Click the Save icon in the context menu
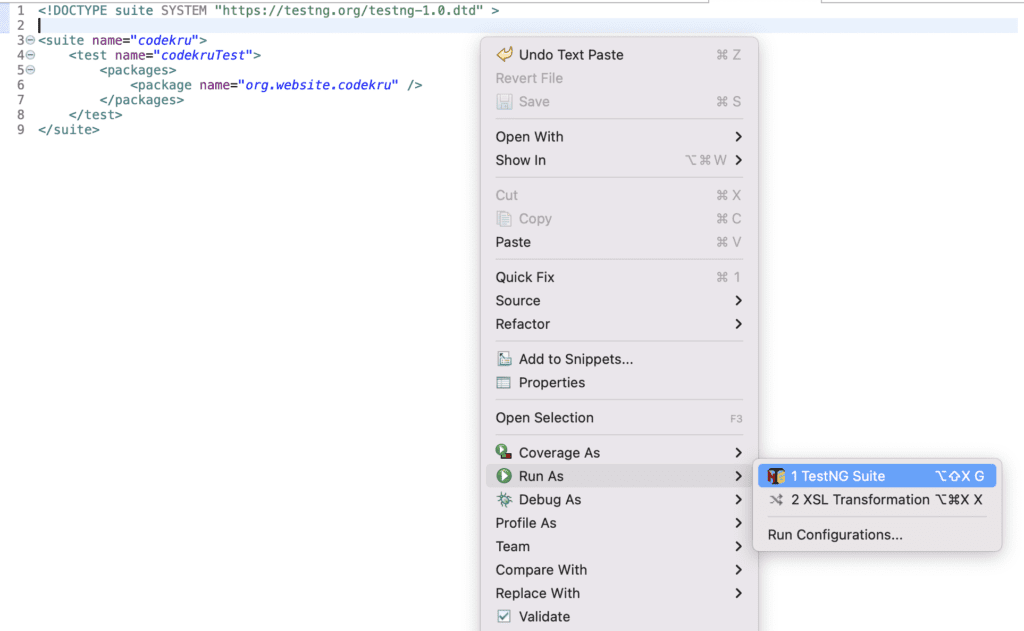The width and height of the screenshot is (1024, 631). pos(505,101)
